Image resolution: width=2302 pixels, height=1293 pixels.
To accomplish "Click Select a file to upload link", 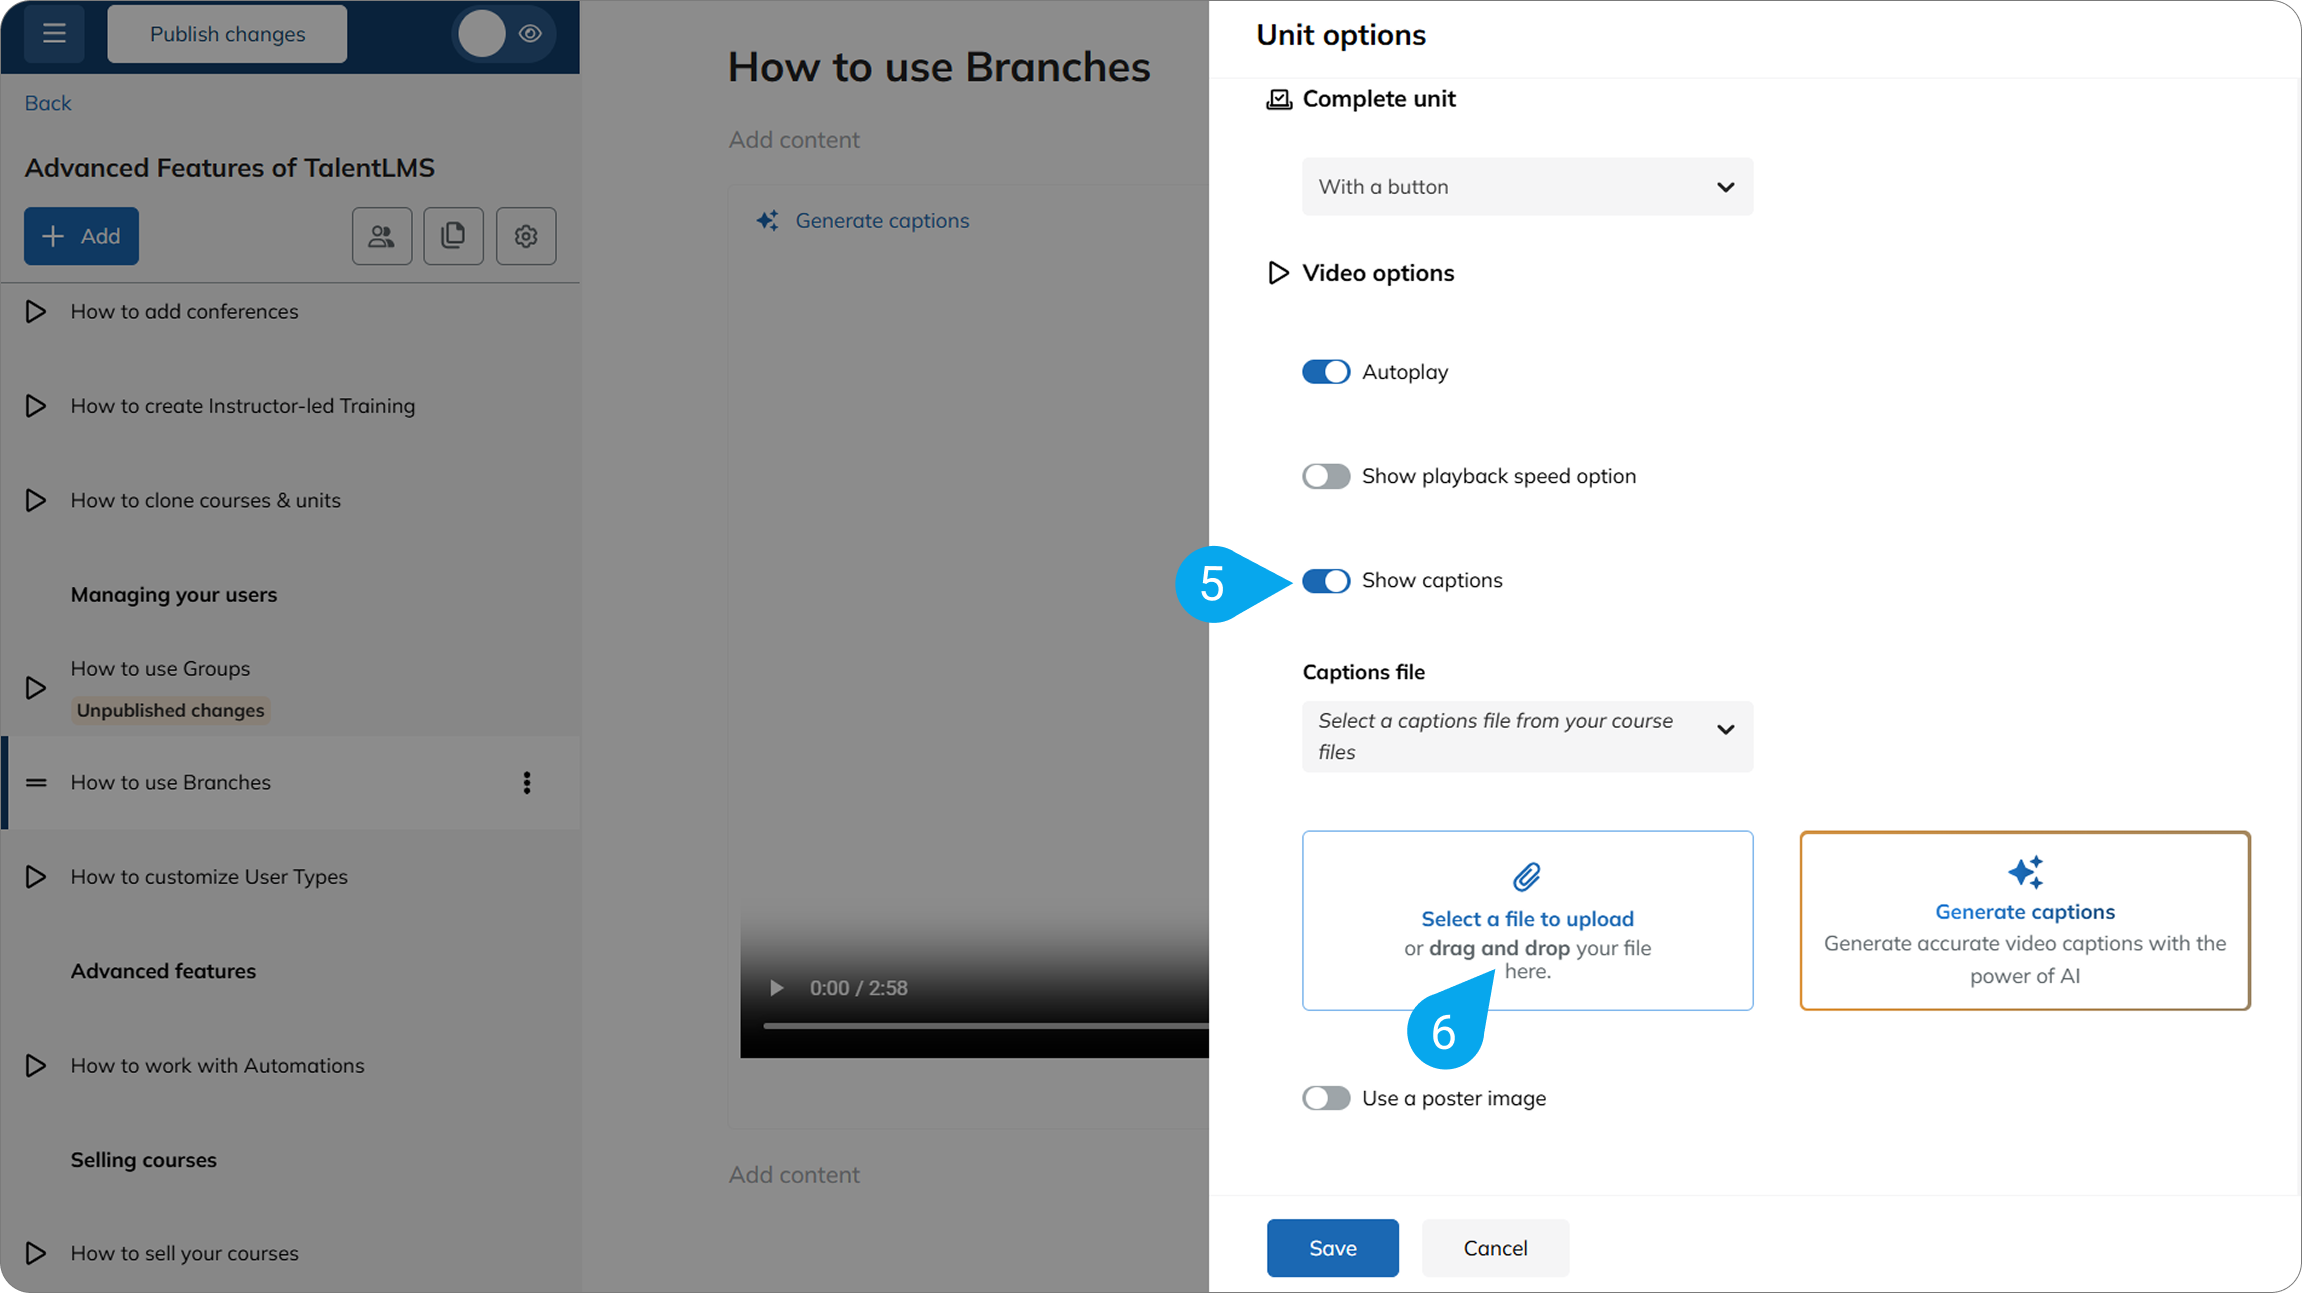I will coord(1527,919).
